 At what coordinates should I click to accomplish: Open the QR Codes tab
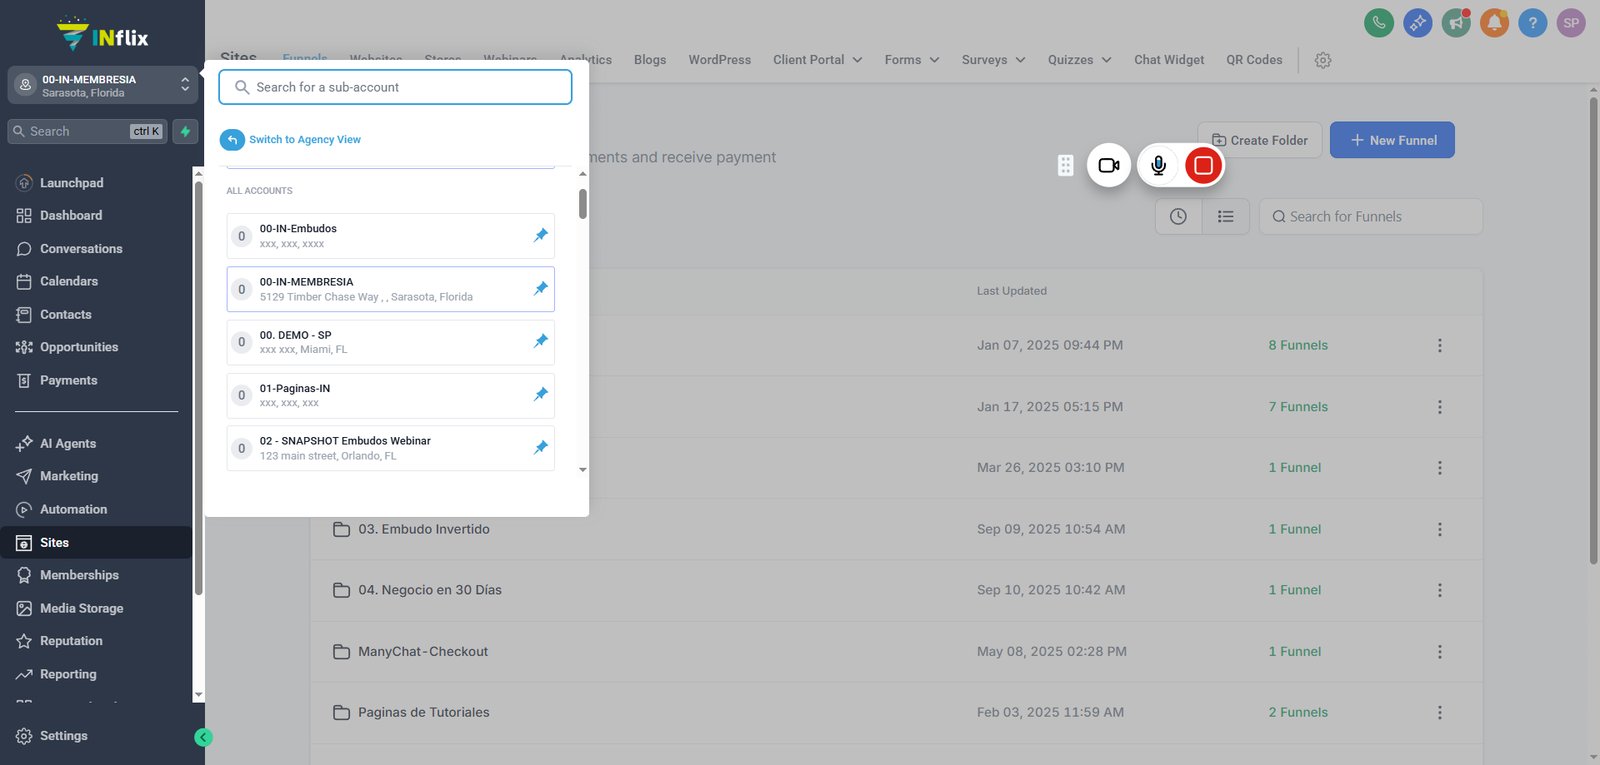[1254, 60]
